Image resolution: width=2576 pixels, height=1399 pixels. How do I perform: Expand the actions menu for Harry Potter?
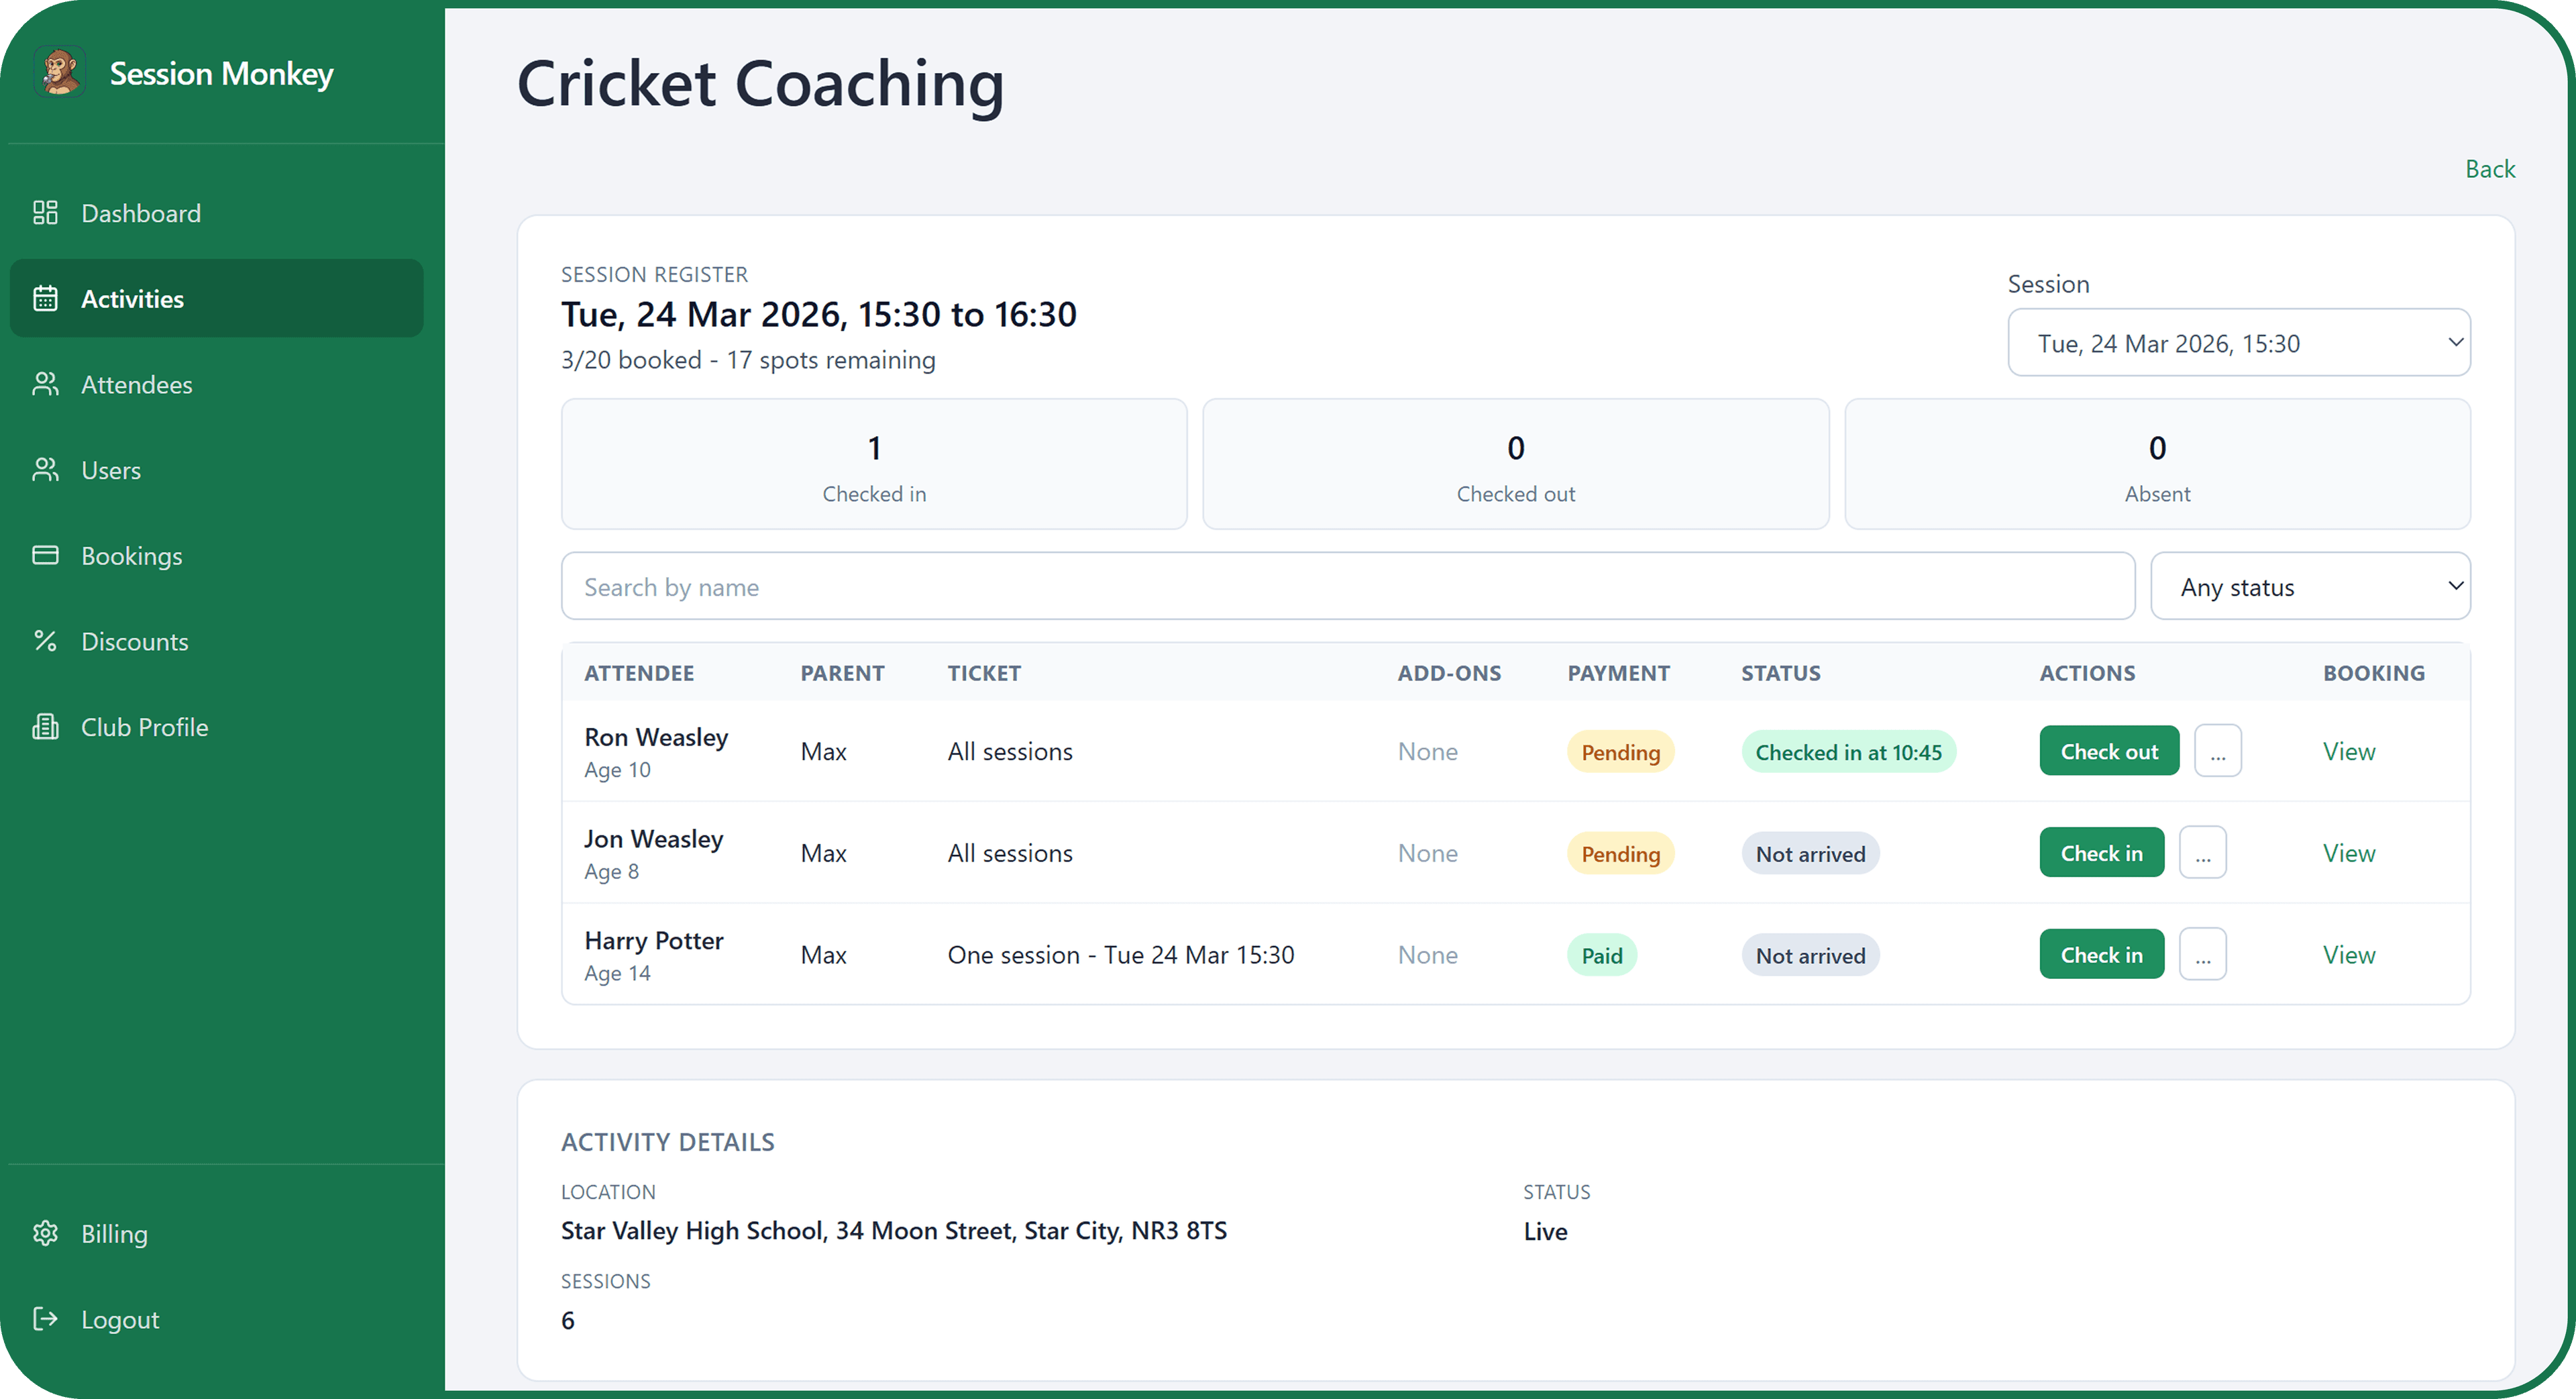(x=2202, y=954)
